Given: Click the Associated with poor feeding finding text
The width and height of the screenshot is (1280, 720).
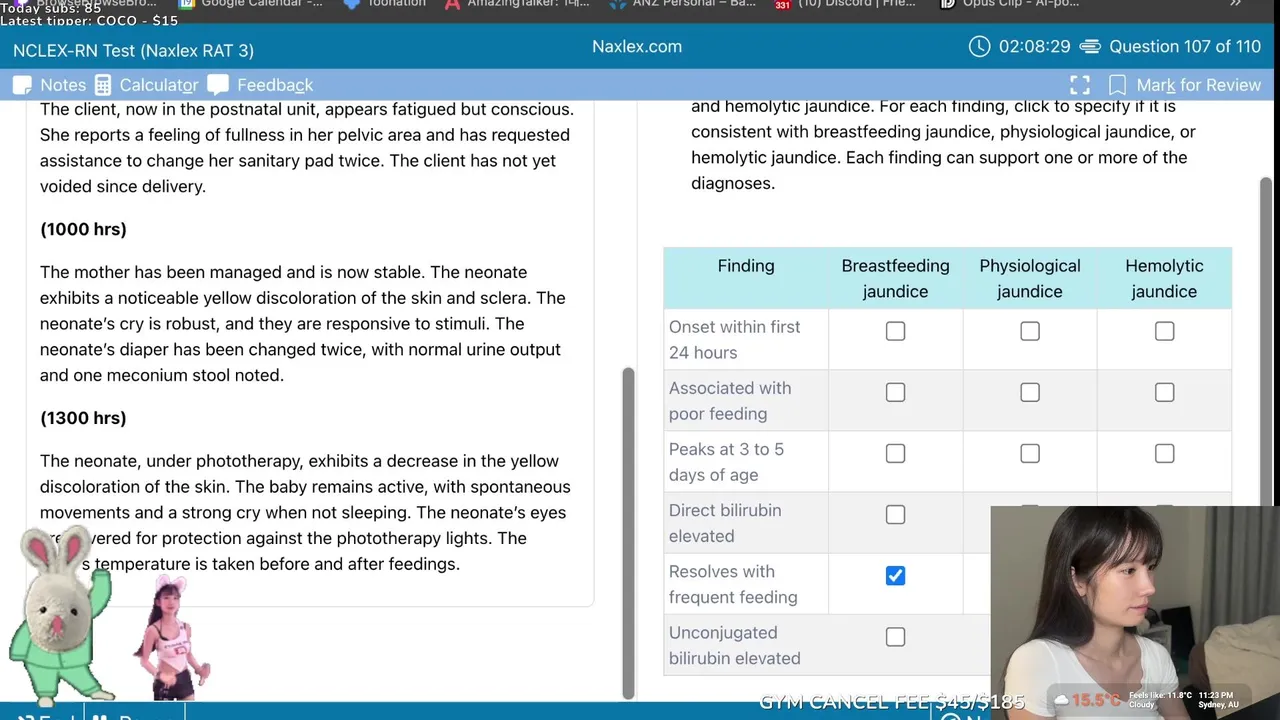Looking at the screenshot, I should click(x=730, y=401).
